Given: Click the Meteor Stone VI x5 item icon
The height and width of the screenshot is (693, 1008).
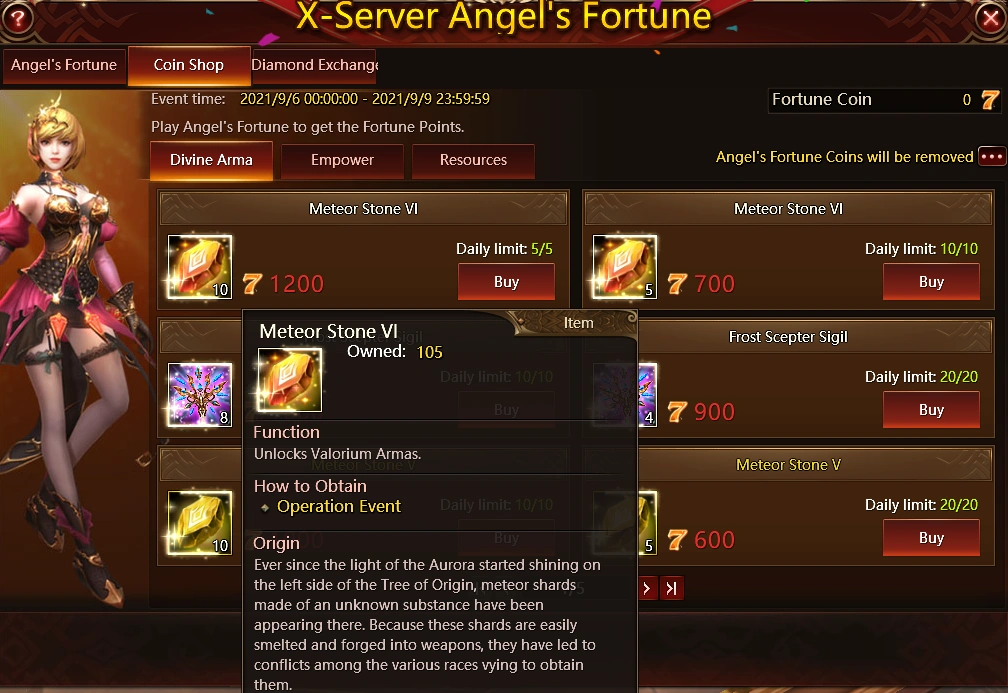Looking at the screenshot, I should [624, 267].
